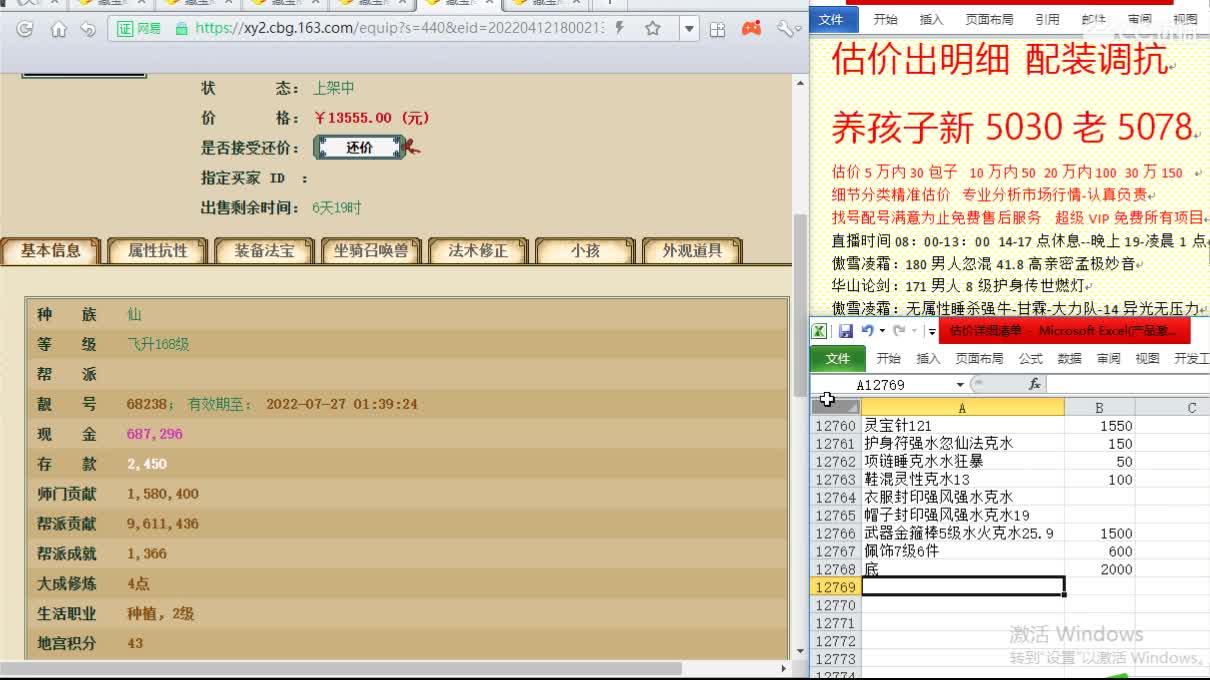The image size is (1210, 680).
Task: Click the remaining time 6天19时
Action: click(337, 208)
